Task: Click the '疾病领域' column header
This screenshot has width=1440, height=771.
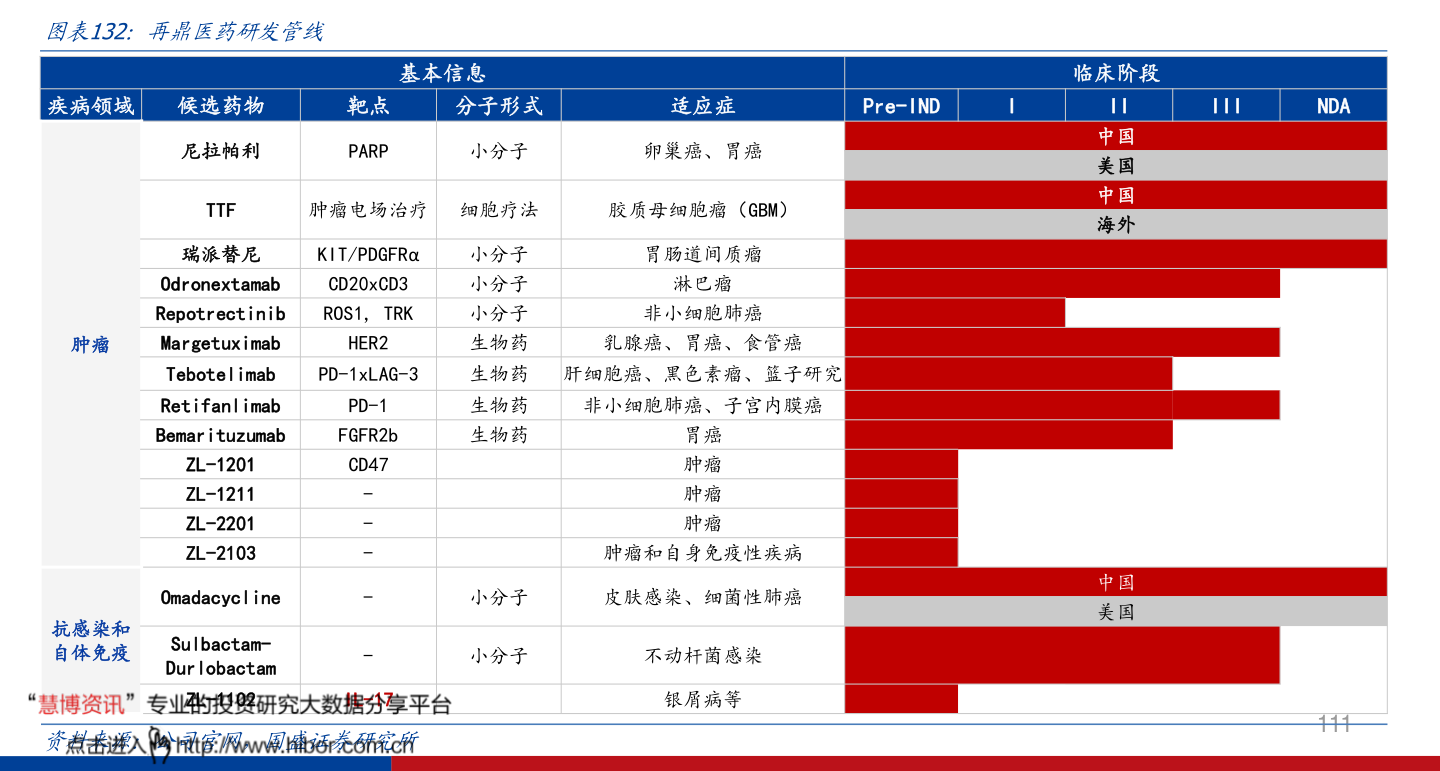Action: tap(91, 105)
